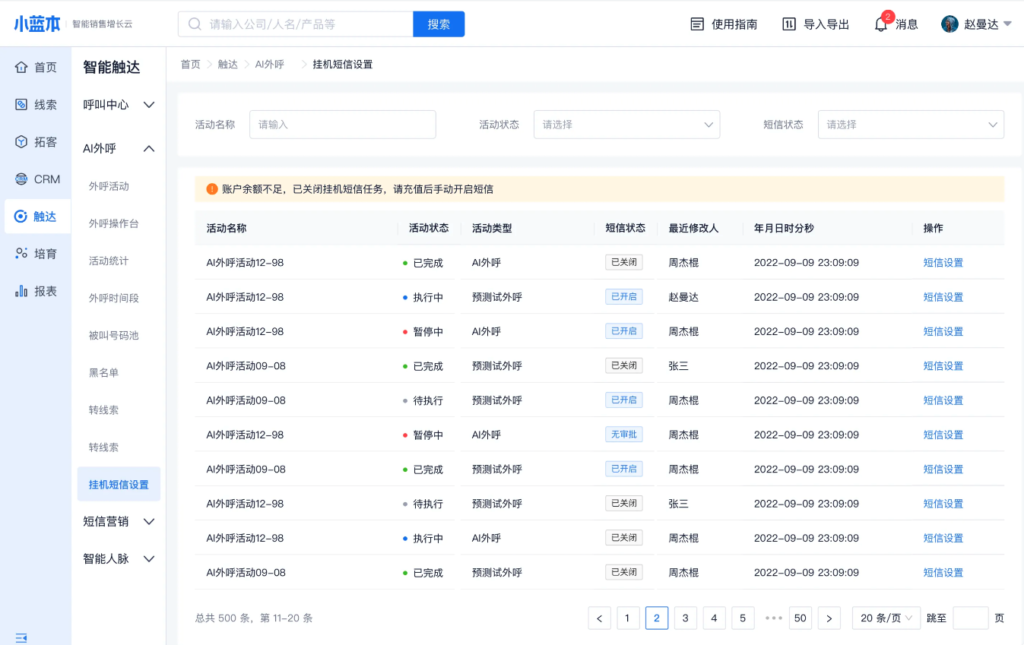
Task: Open the 20 条/页 page size dropdown
Action: (x=885, y=618)
